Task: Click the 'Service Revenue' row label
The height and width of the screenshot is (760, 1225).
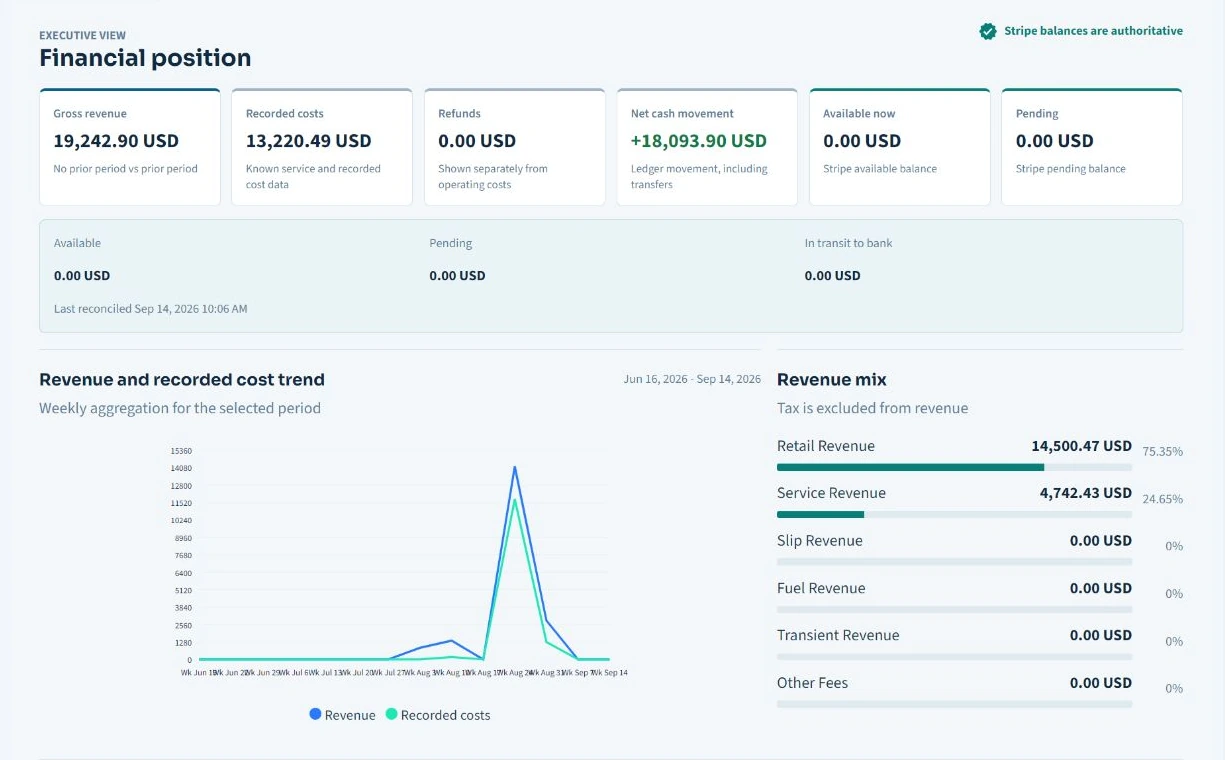Action: (x=831, y=493)
